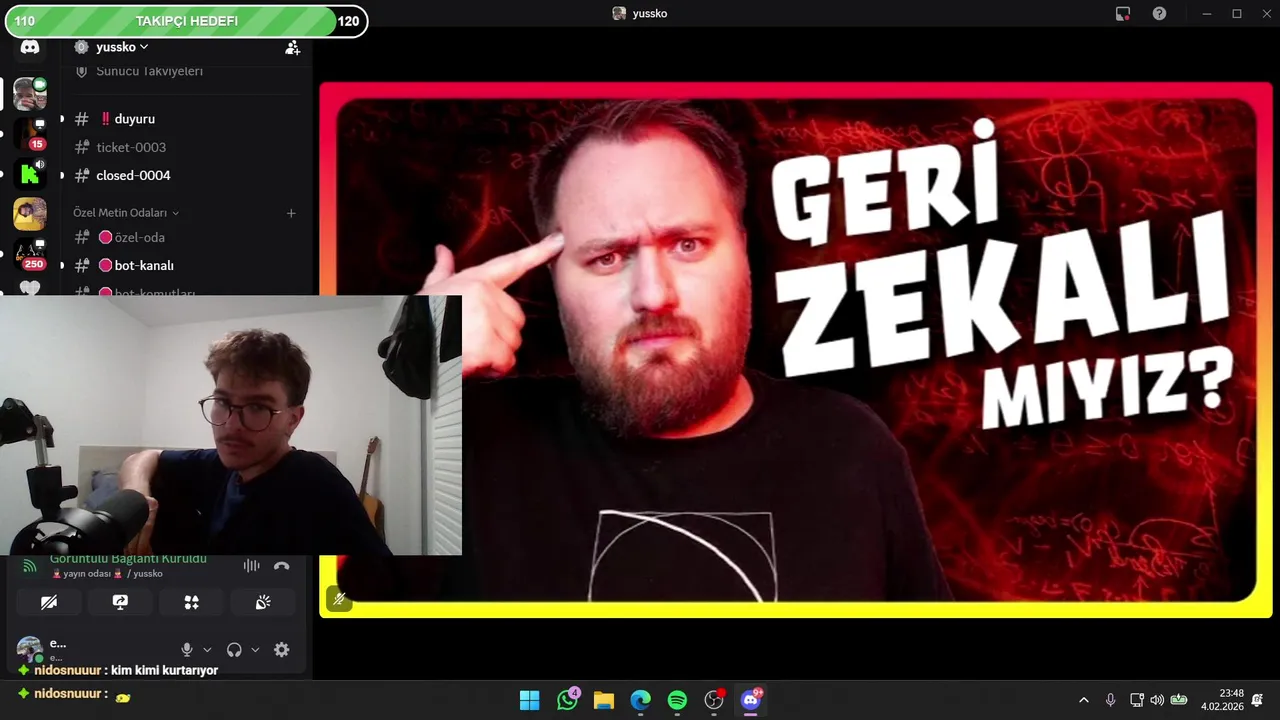Image resolution: width=1280 pixels, height=720 pixels.
Task: Open the server with 250 notifications badge
Action: pos(30,254)
